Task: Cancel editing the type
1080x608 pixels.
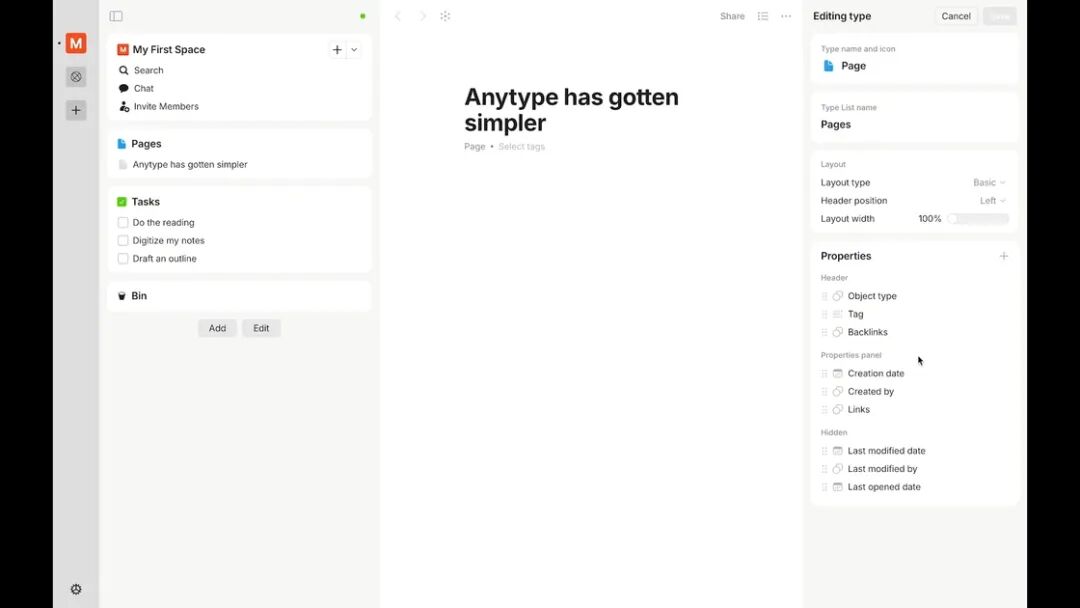Action: [956, 16]
